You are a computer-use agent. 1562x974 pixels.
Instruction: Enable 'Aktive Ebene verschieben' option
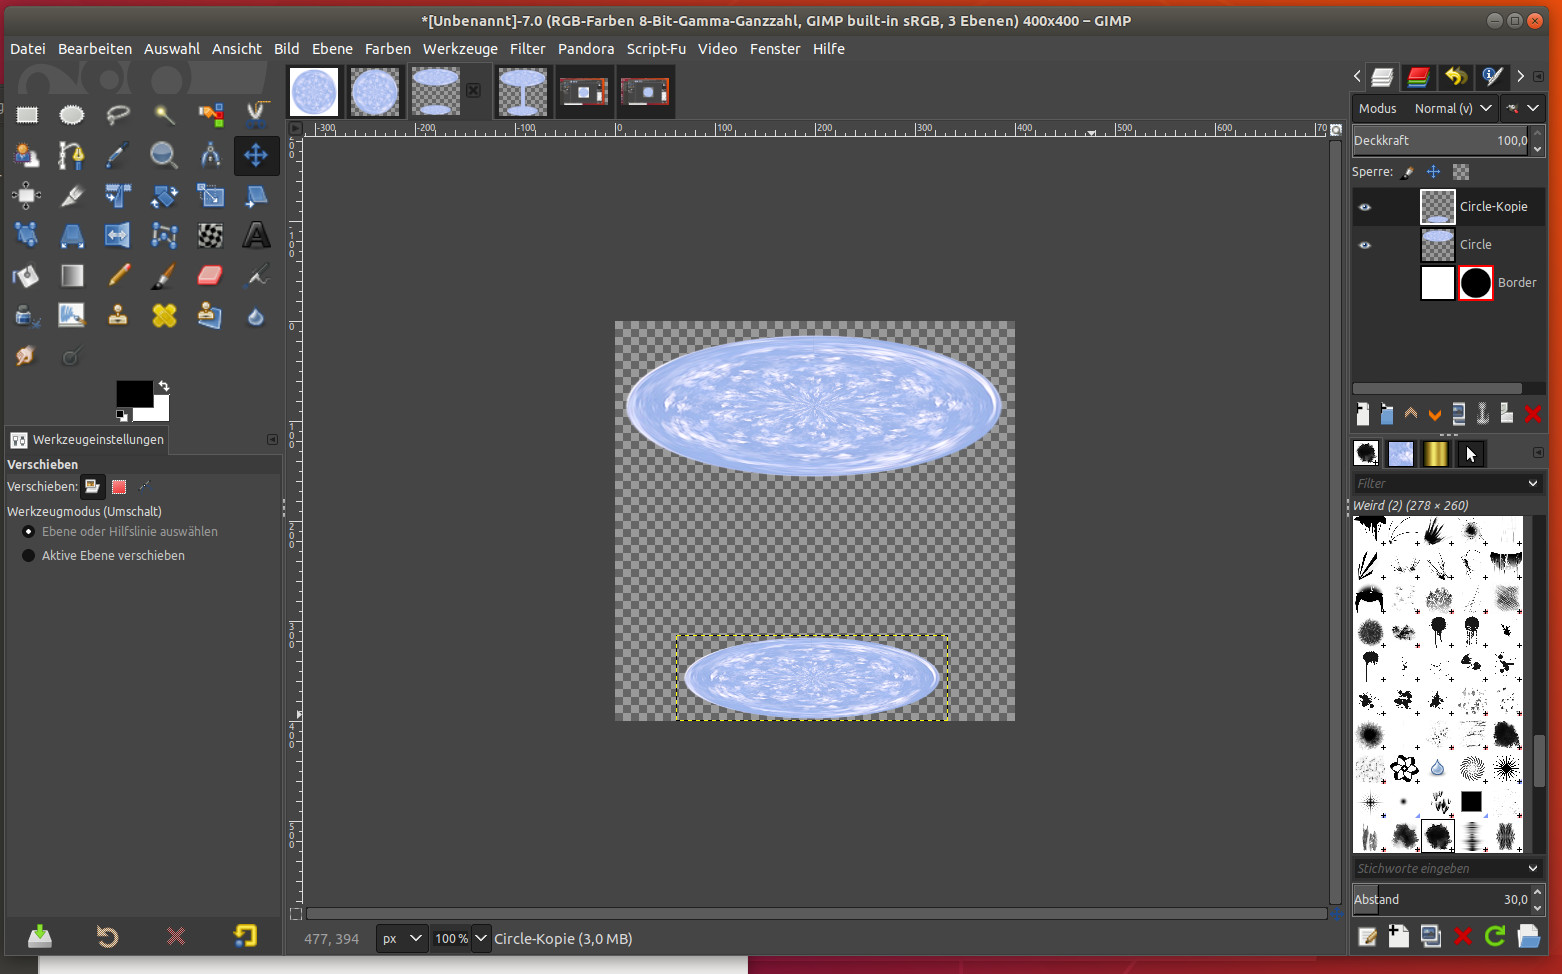coord(29,556)
